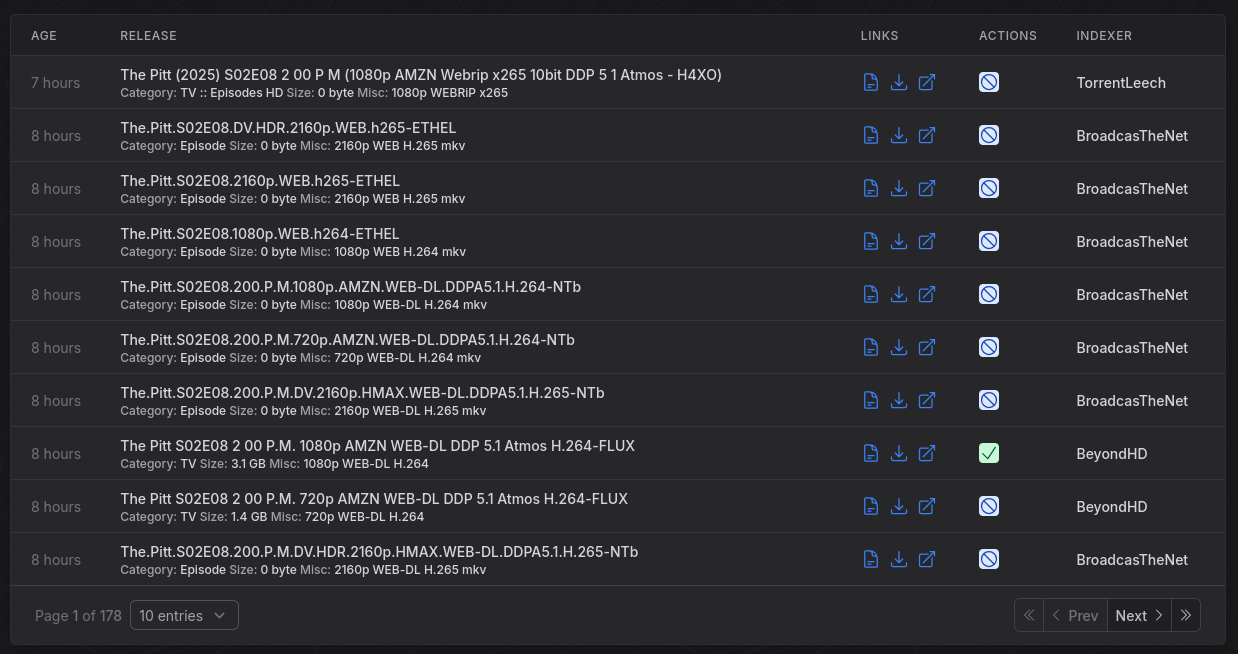
Task: Click The.Pitt.S02E08.1080p.WEB.h264-ETHEL title
Action: (x=260, y=234)
